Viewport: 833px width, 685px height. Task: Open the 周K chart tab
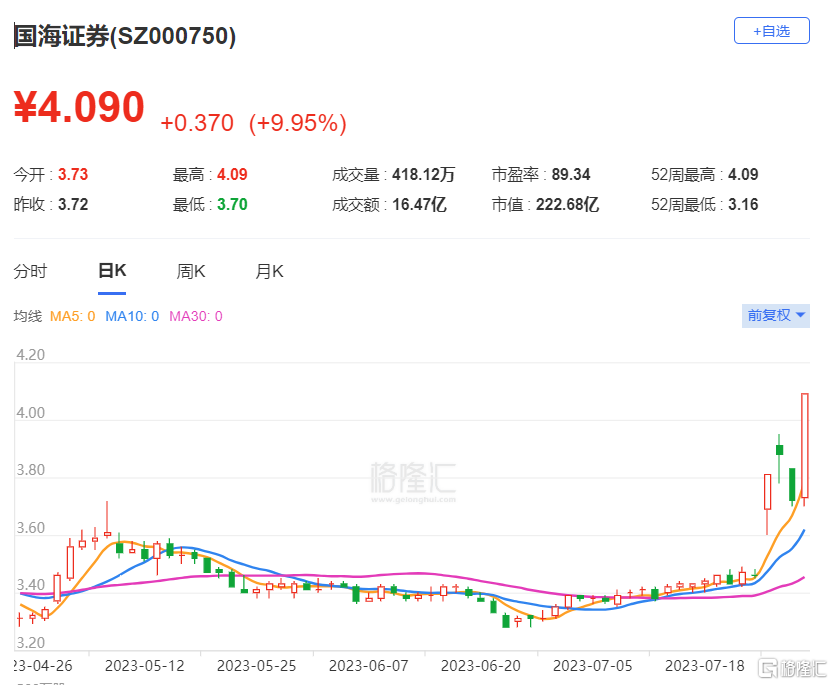click(191, 272)
